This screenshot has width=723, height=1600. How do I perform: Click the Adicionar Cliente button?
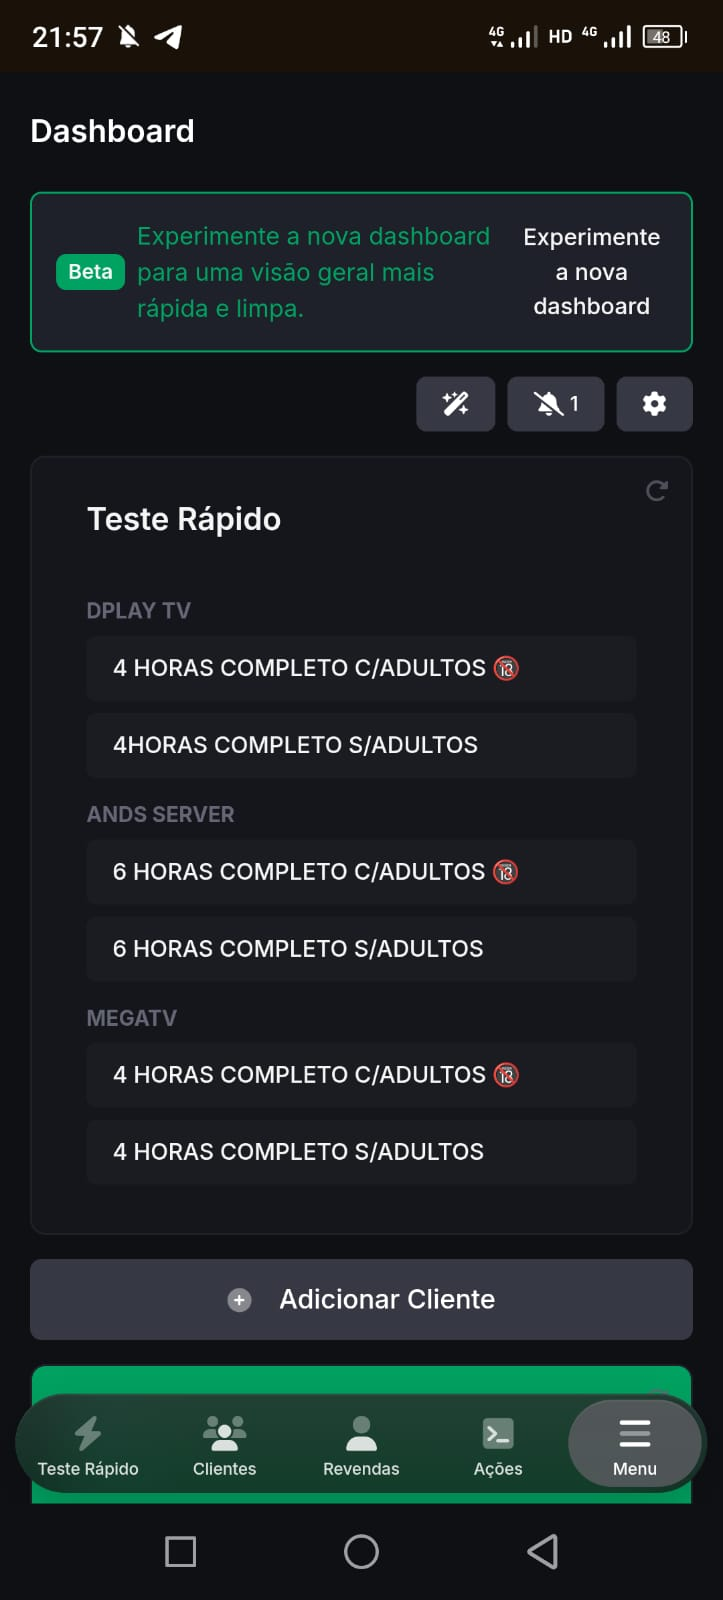pyautogui.click(x=361, y=1299)
